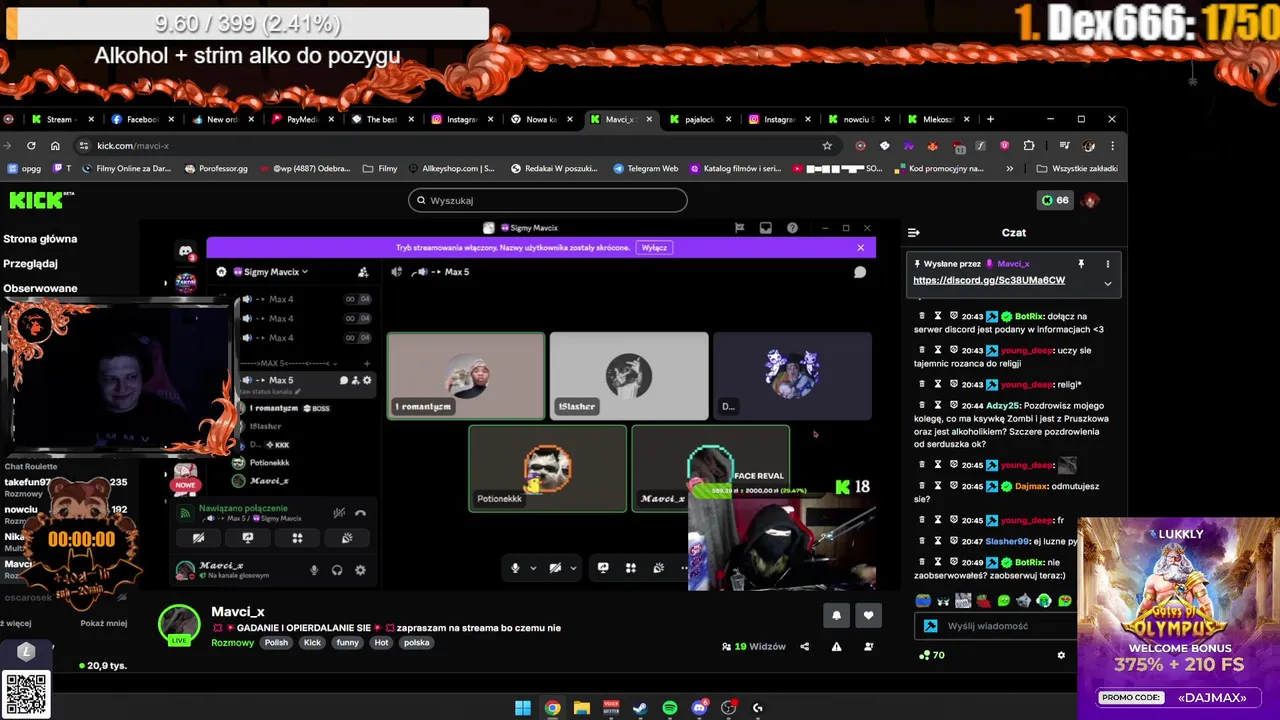Unpin message with pin icon in chat
Image resolution: width=1280 pixels, height=720 pixels.
(1081, 264)
